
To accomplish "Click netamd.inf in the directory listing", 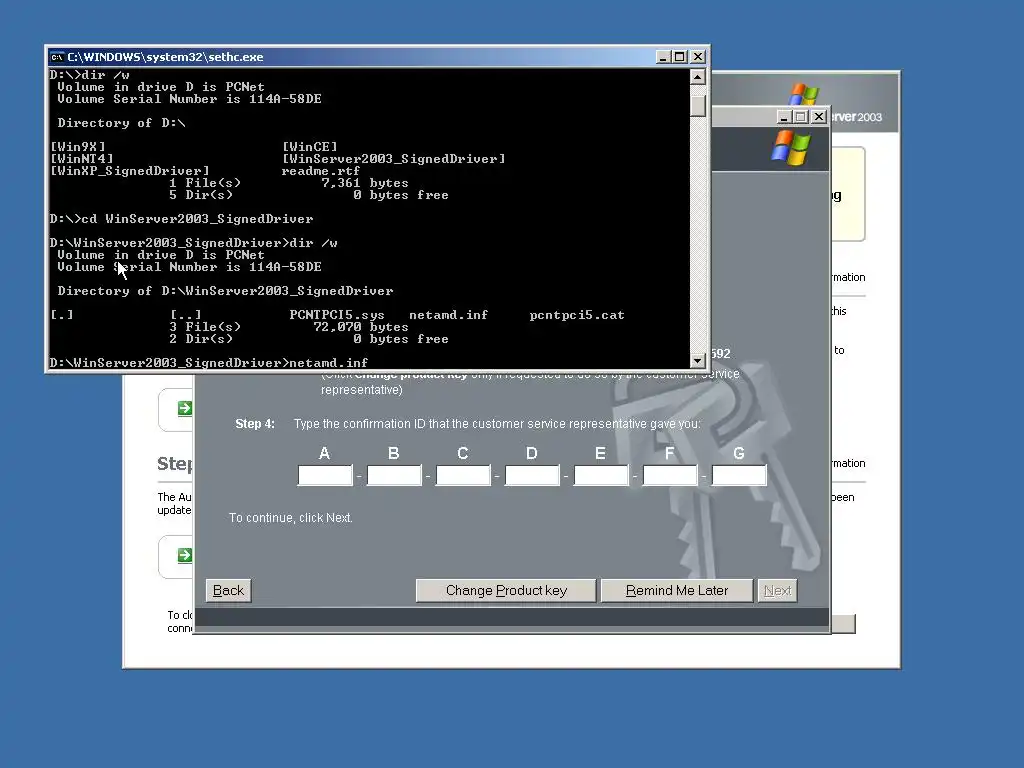I will [449, 315].
